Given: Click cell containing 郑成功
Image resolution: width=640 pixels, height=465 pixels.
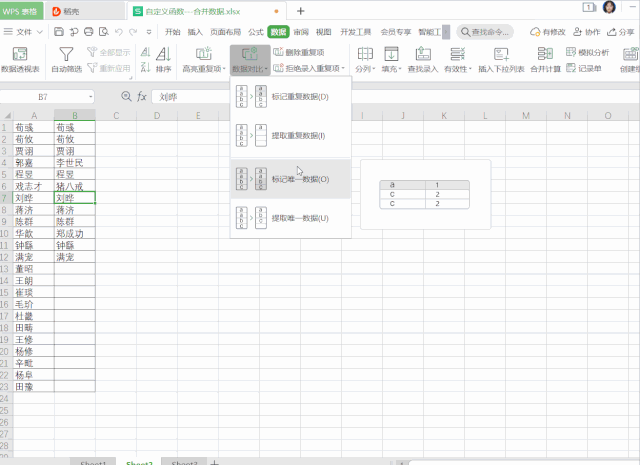Looking at the screenshot, I should pos(75,234).
